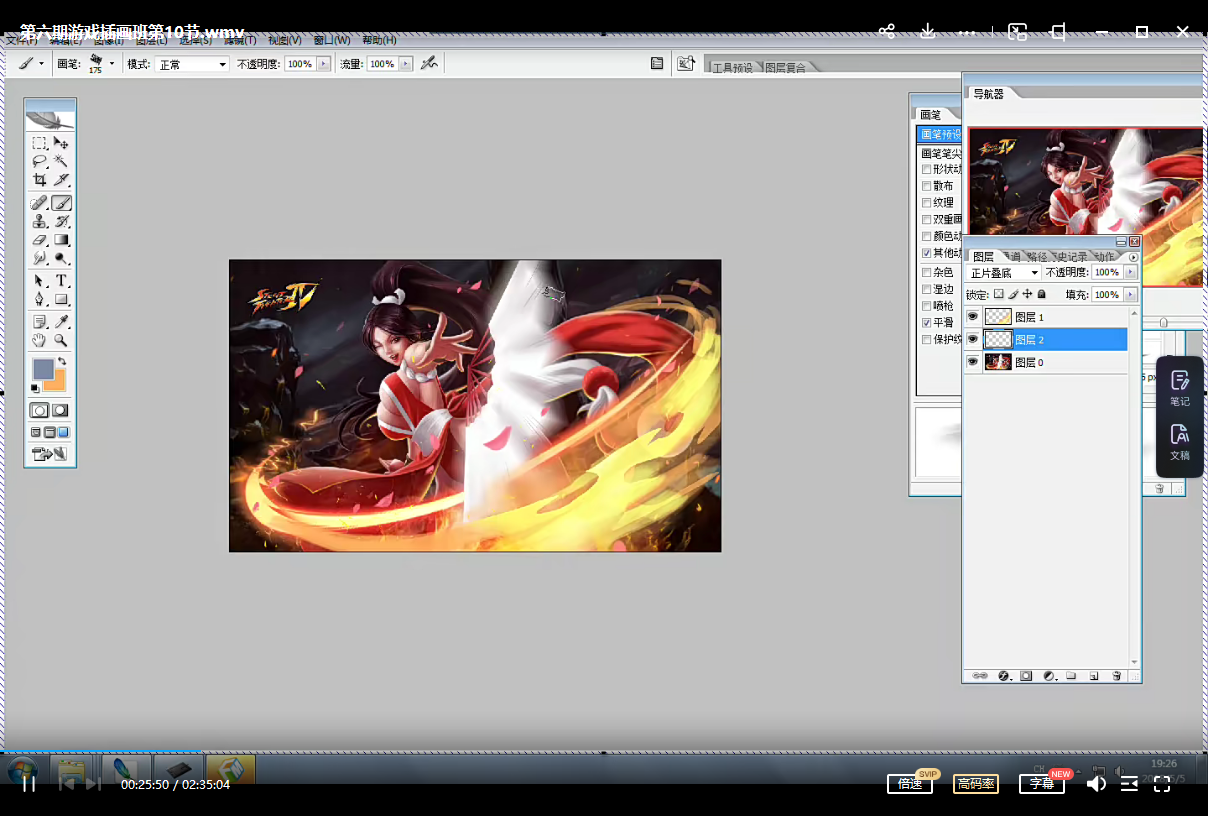Select the Notes tool
Image resolution: width=1208 pixels, height=816 pixels.
[39, 322]
